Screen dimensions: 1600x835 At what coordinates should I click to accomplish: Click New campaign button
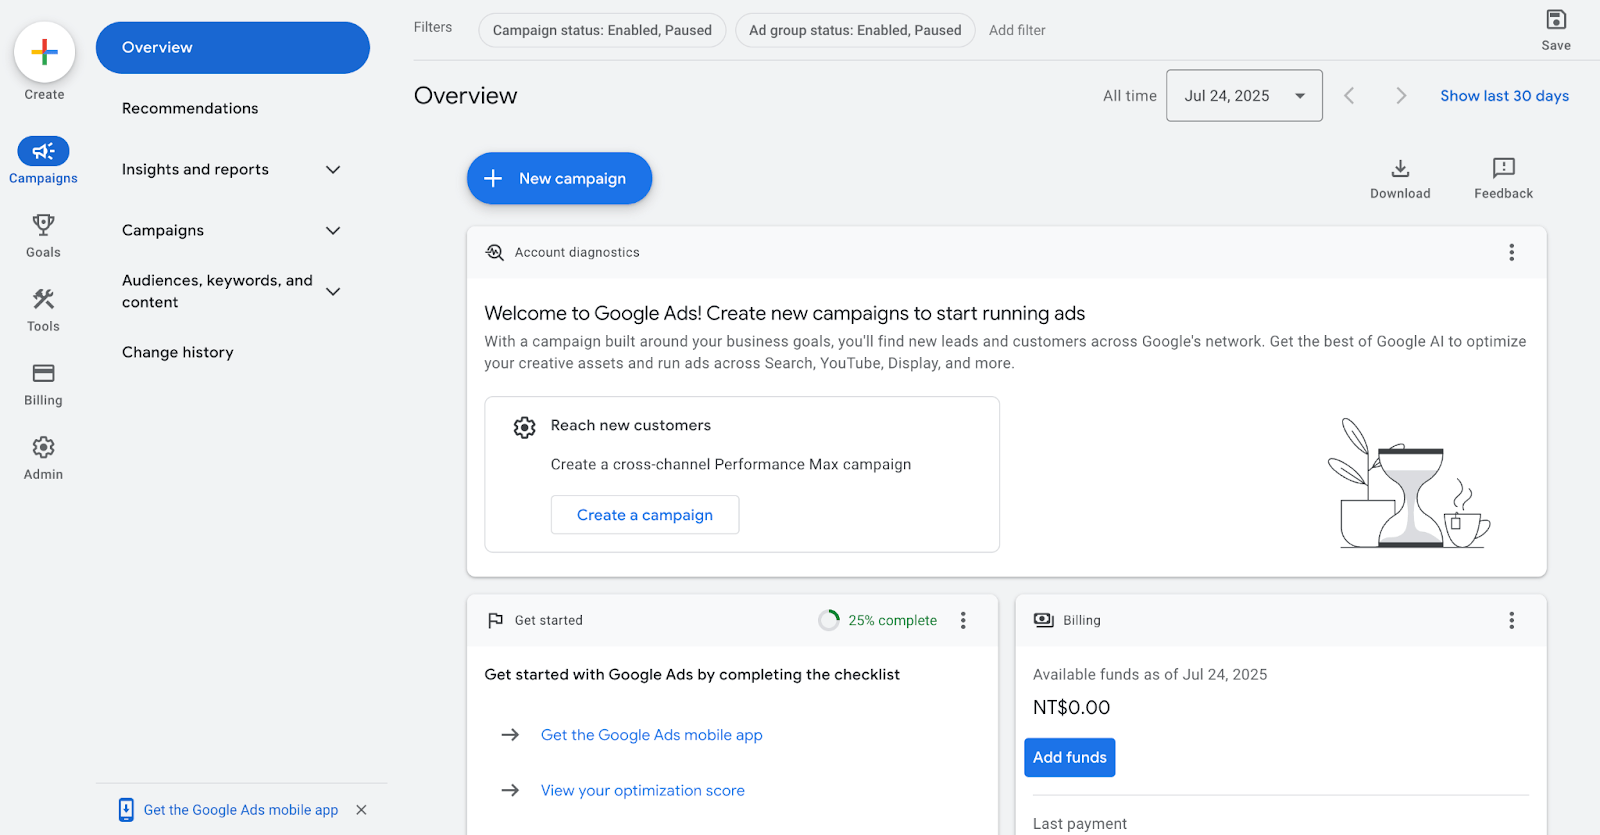[559, 178]
